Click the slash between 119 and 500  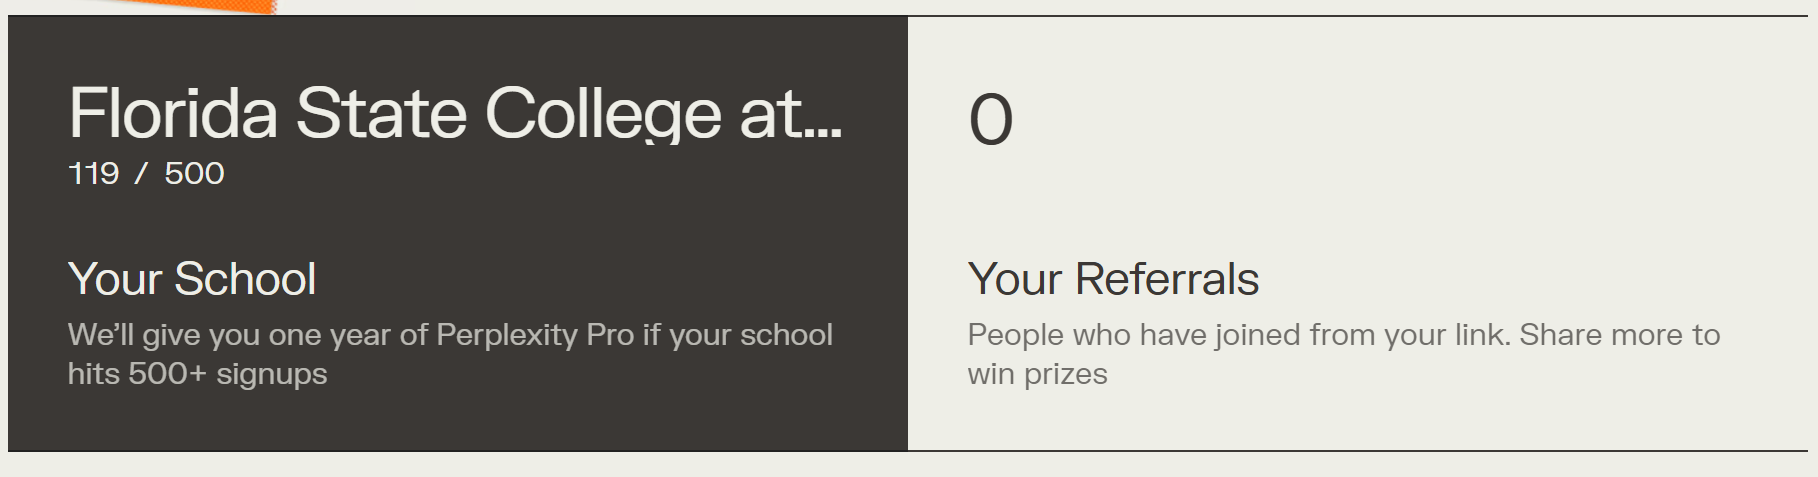tap(141, 174)
